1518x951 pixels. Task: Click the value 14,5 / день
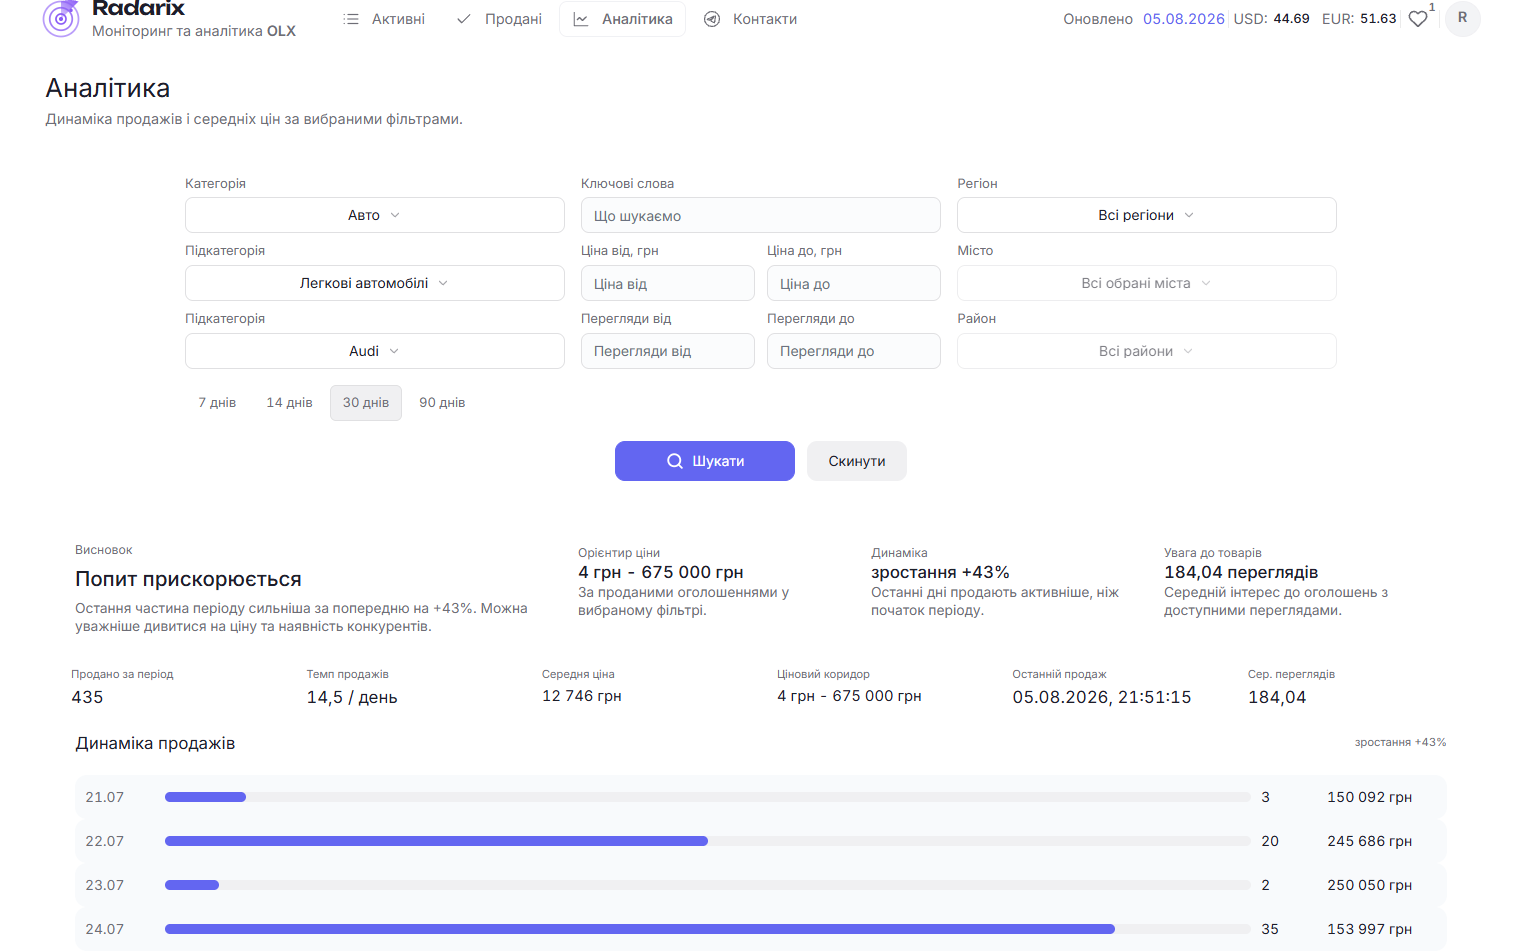pyautogui.click(x=352, y=697)
